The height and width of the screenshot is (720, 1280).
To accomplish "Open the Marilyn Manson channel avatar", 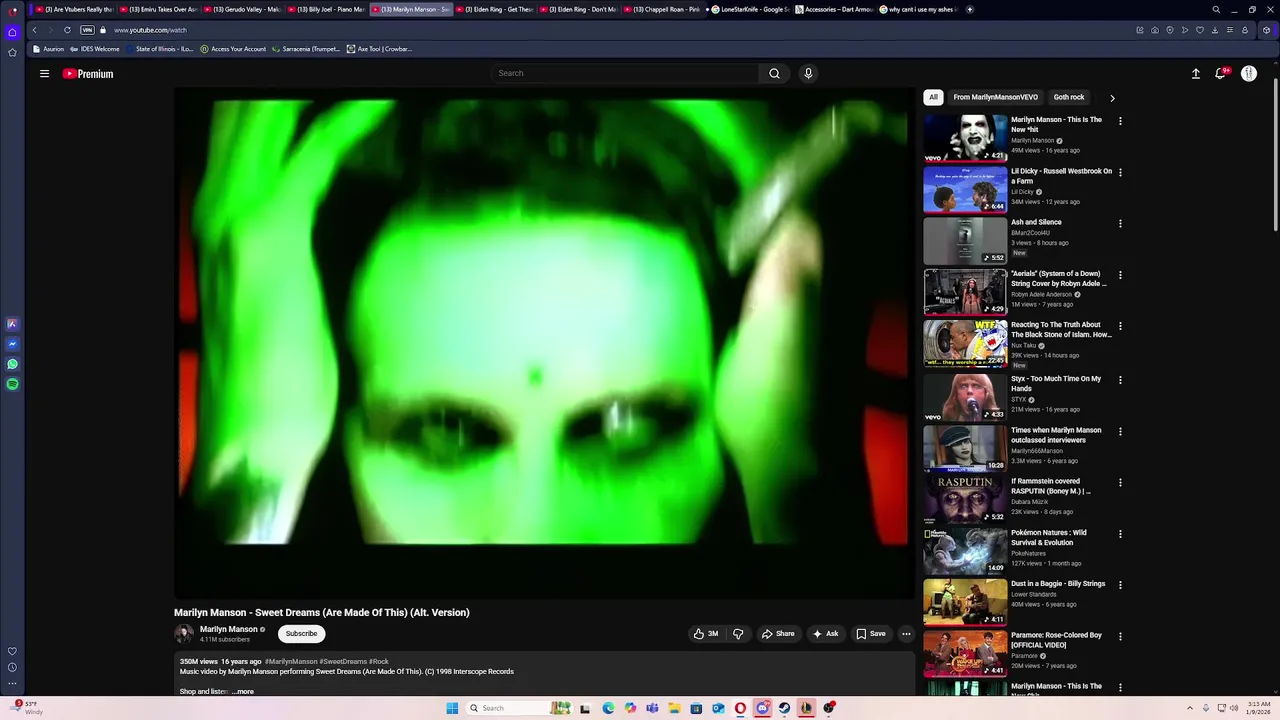I will click(x=184, y=633).
